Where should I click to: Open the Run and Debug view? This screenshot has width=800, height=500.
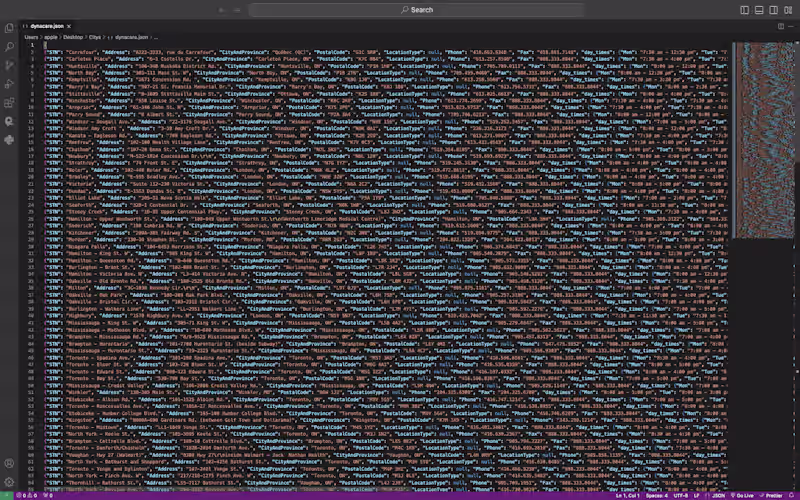9,84
